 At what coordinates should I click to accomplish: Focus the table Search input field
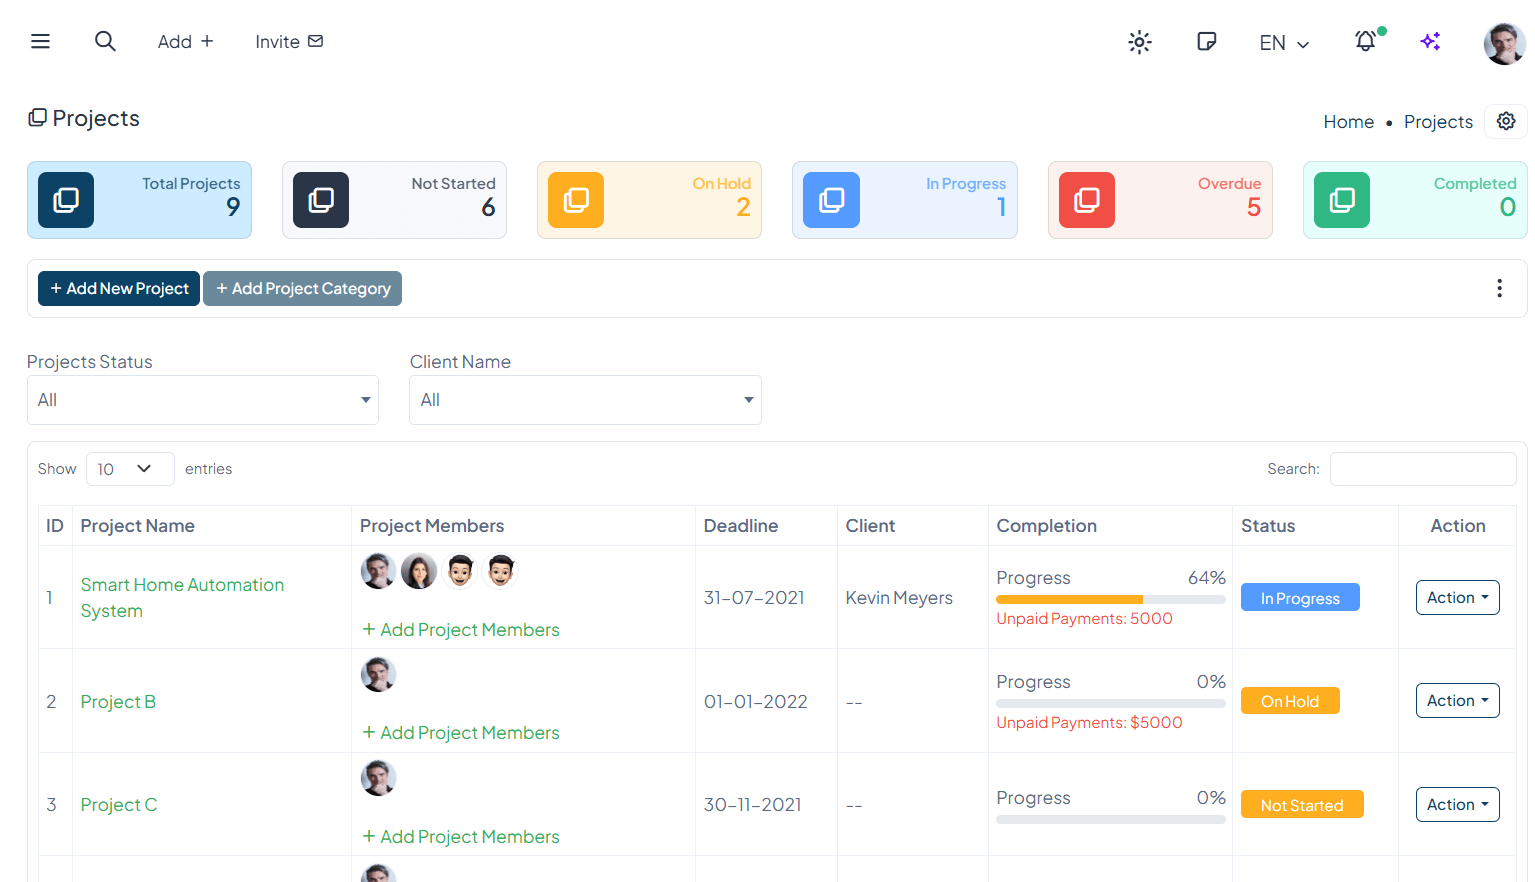(1422, 469)
